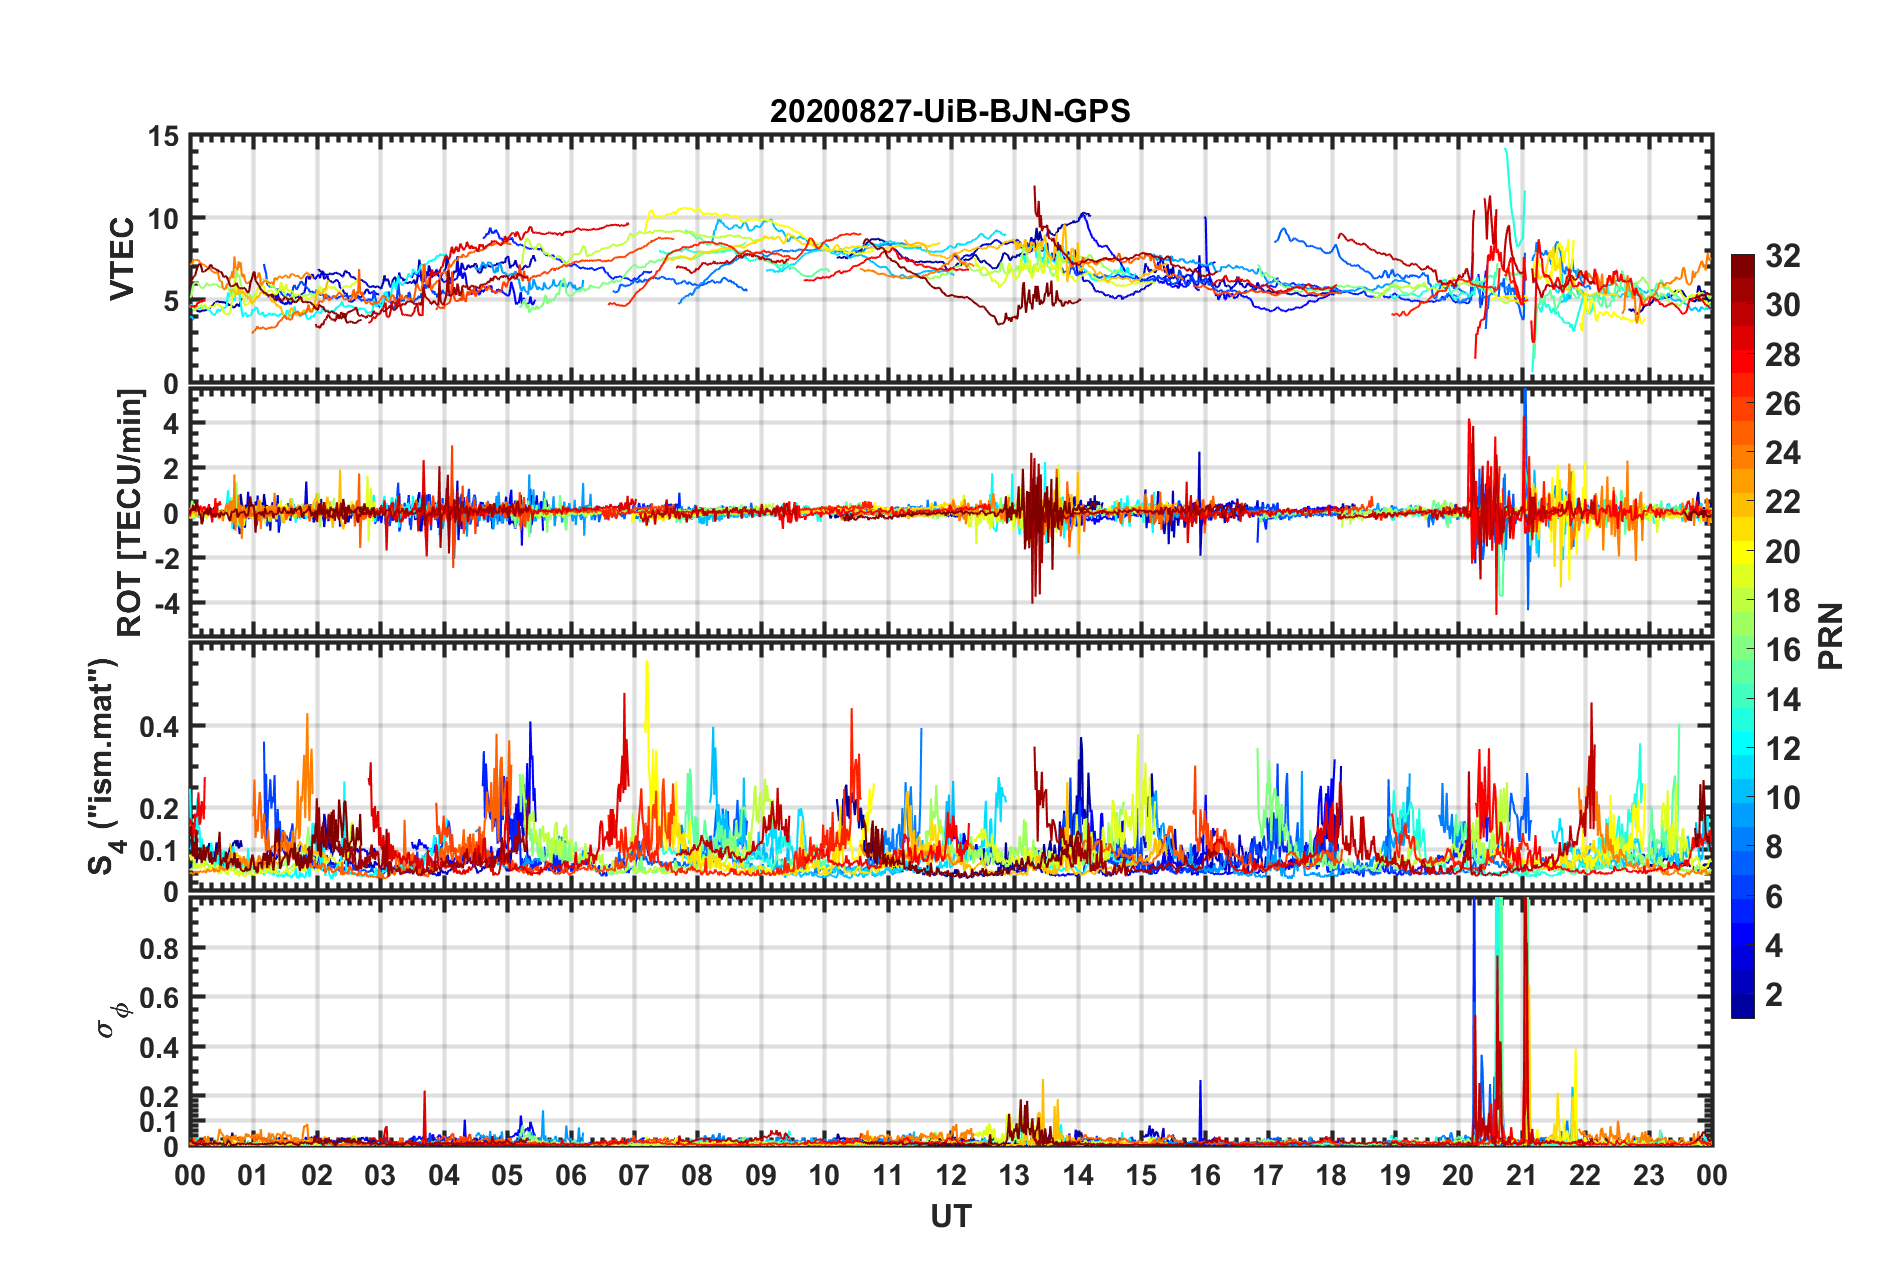Viewport: 1902px width, 1272px height.
Task: Click the "11" UT axis tick label
Action: pyautogui.click(x=888, y=1175)
